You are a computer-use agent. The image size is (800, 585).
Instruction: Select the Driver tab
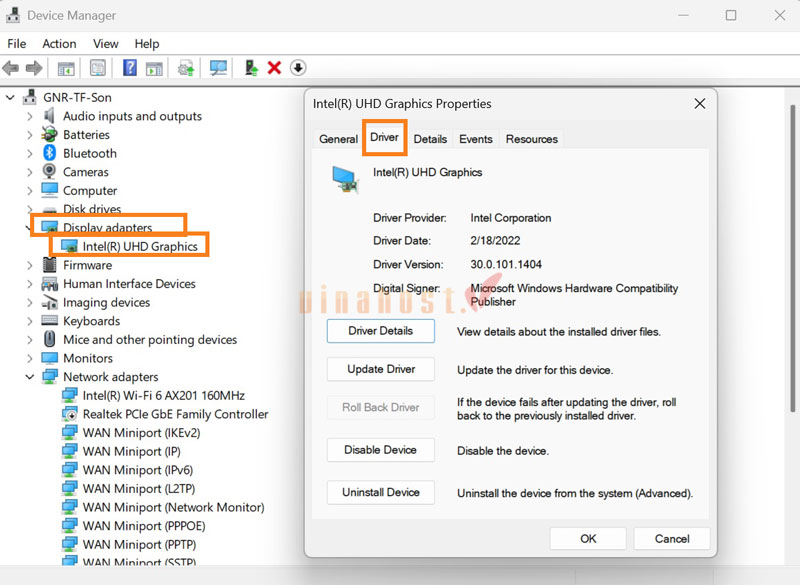384,137
